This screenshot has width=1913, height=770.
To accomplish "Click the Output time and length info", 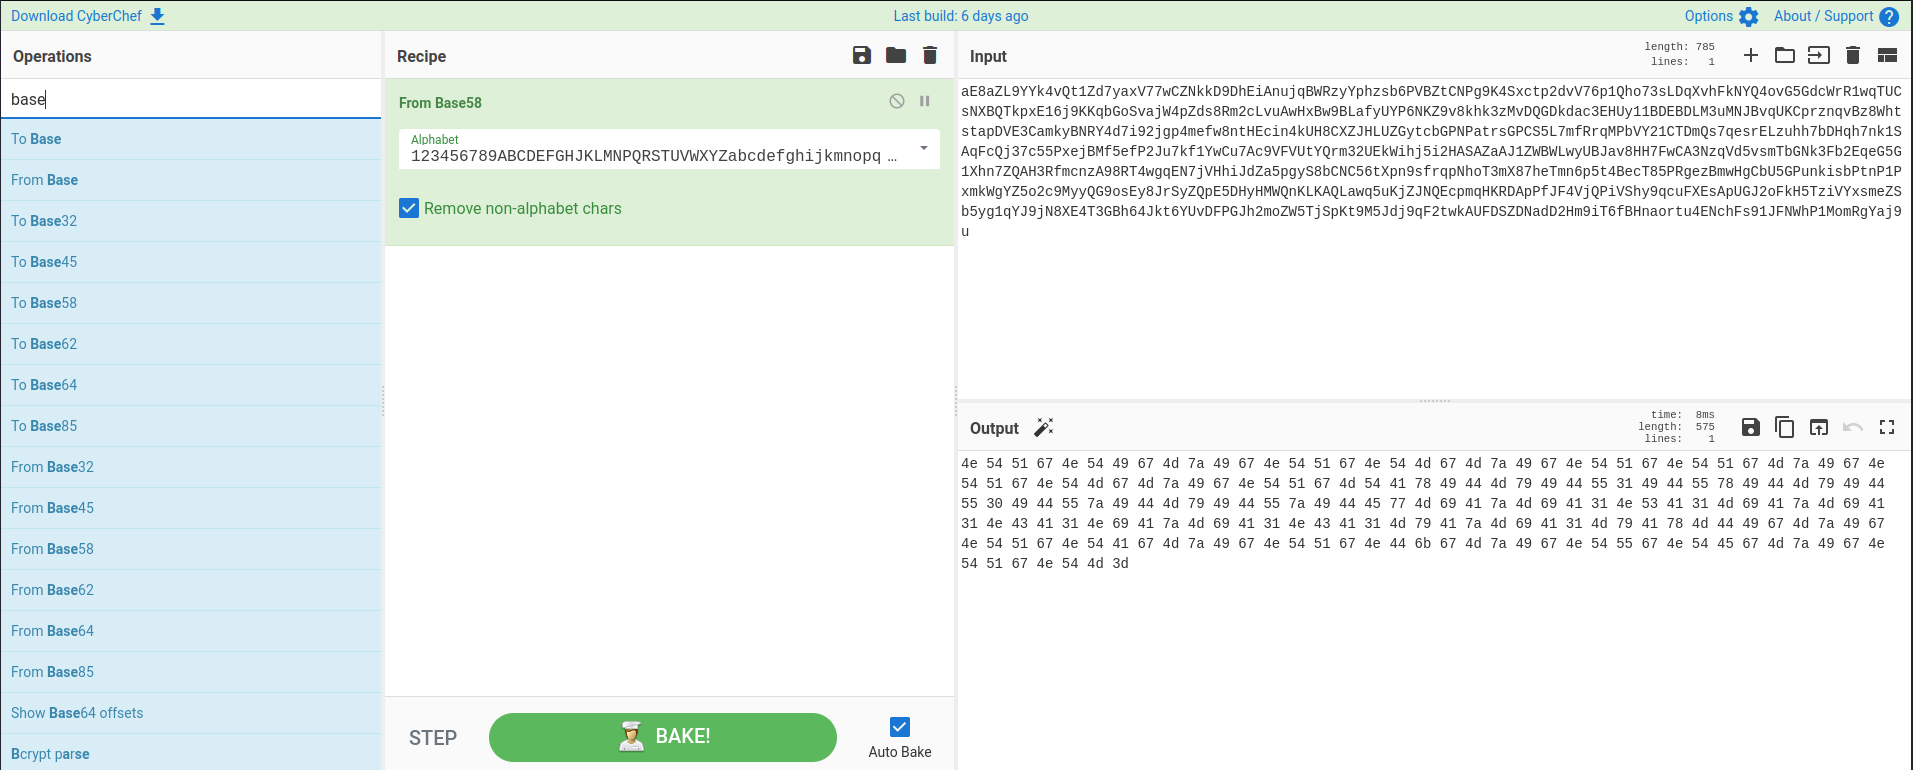I will click(1677, 427).
